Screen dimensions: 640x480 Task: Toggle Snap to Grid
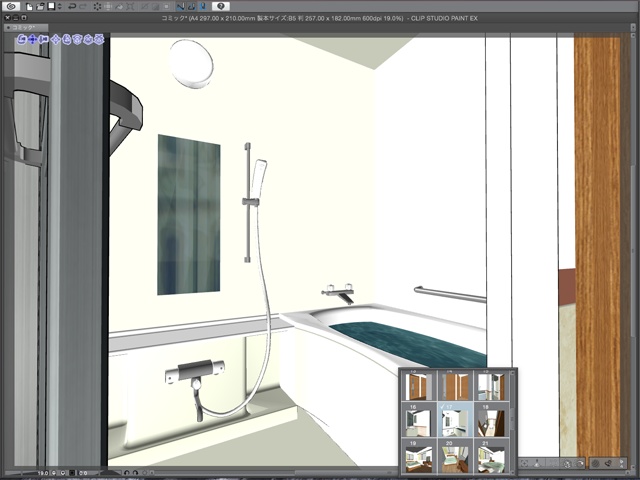click(x=203, y=6)
